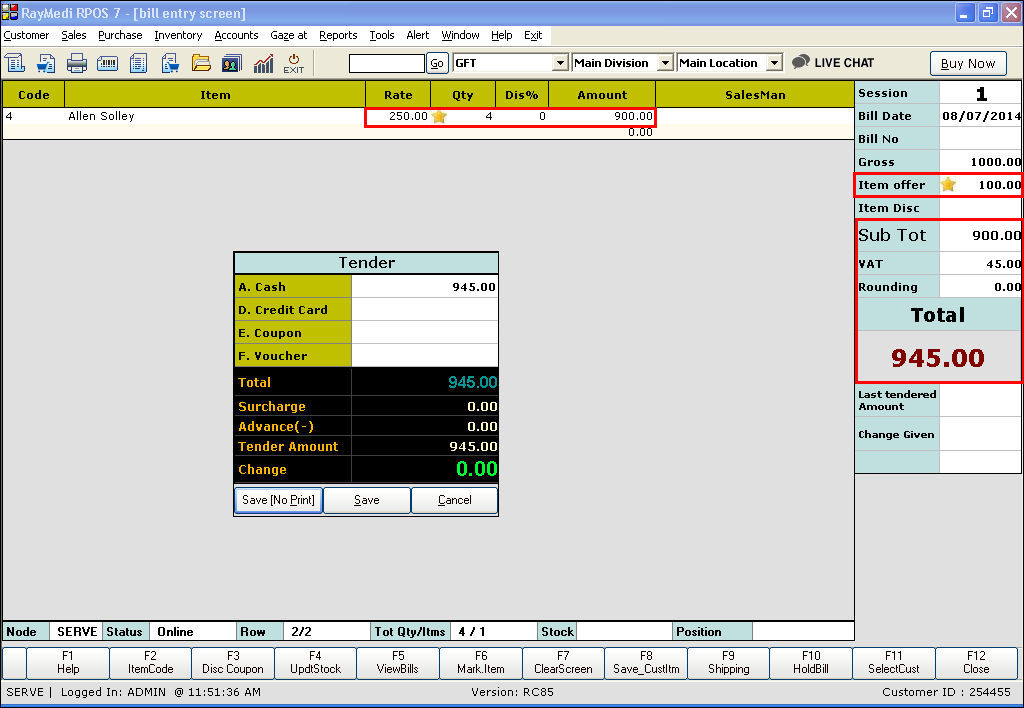Open the Tools menu
The image size is (1024, 708).
(x=382, y=35)
